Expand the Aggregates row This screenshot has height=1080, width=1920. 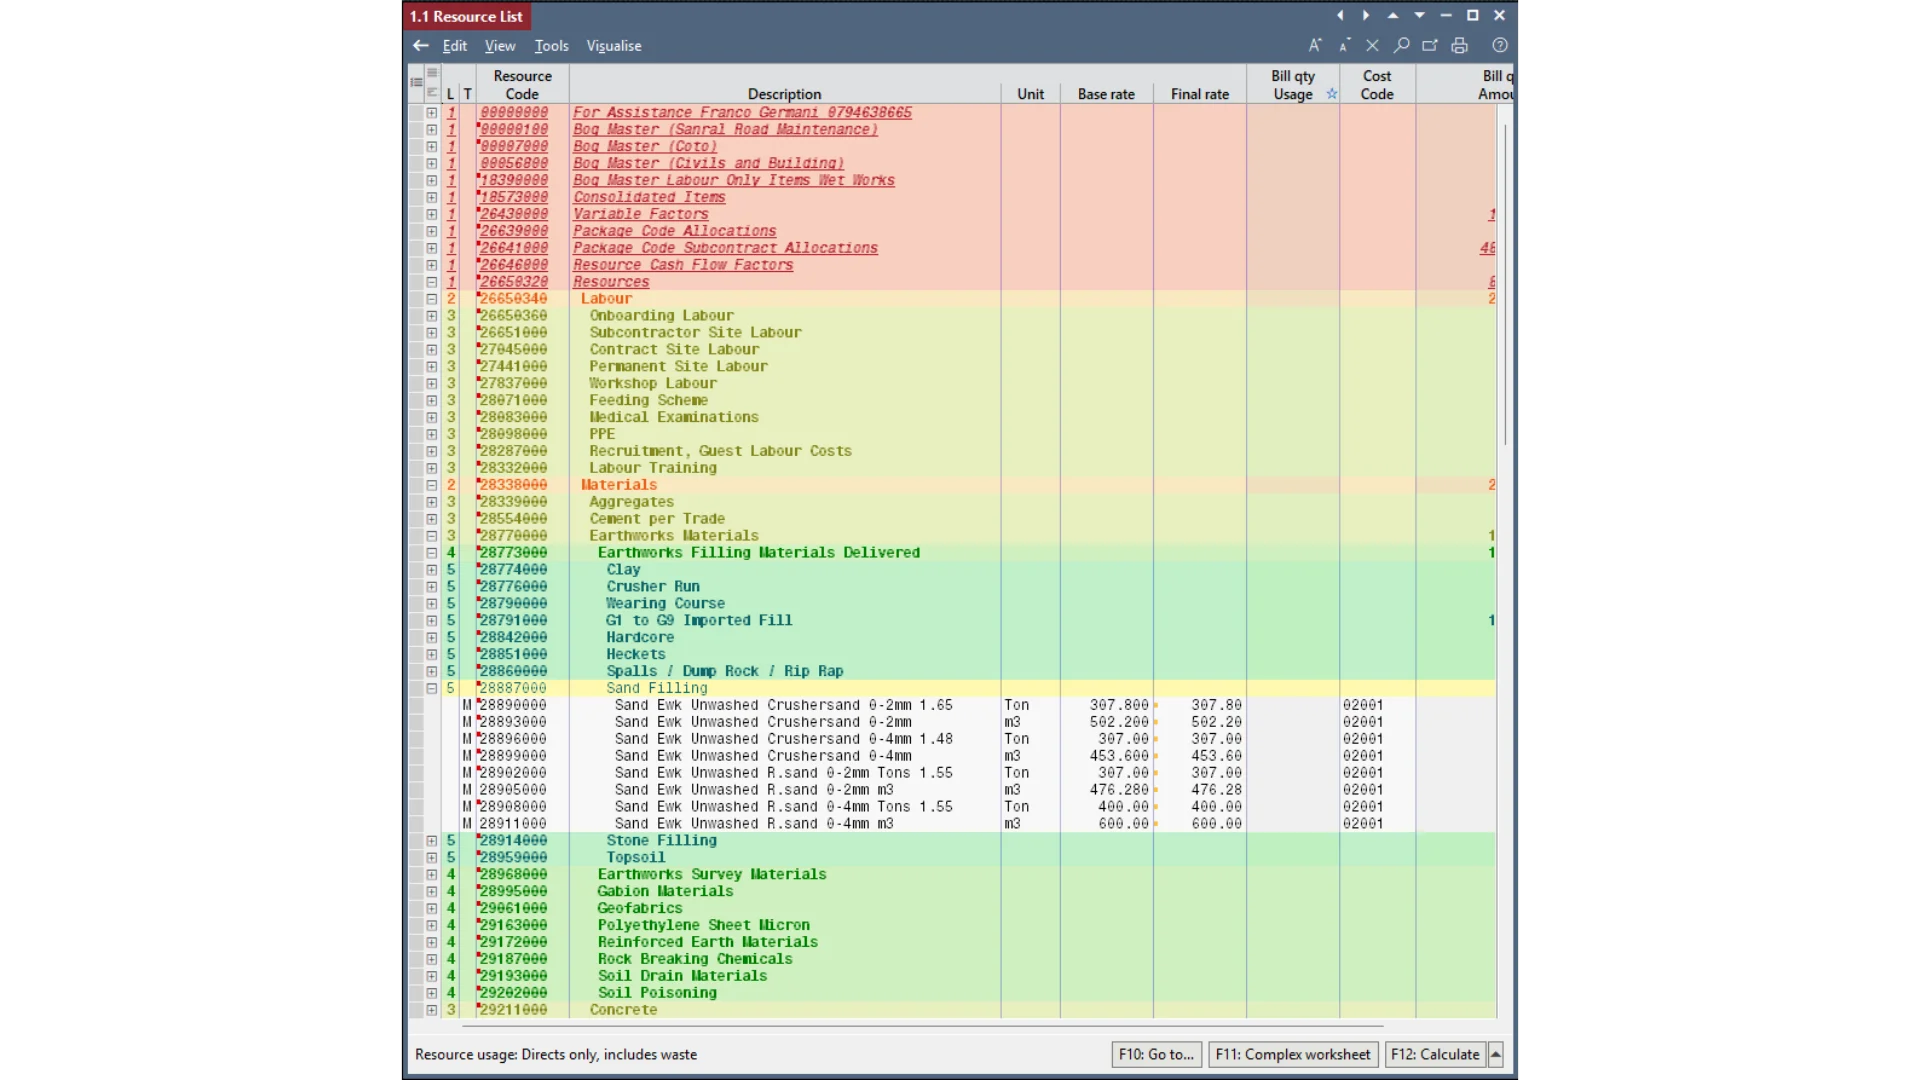(432, 502)
